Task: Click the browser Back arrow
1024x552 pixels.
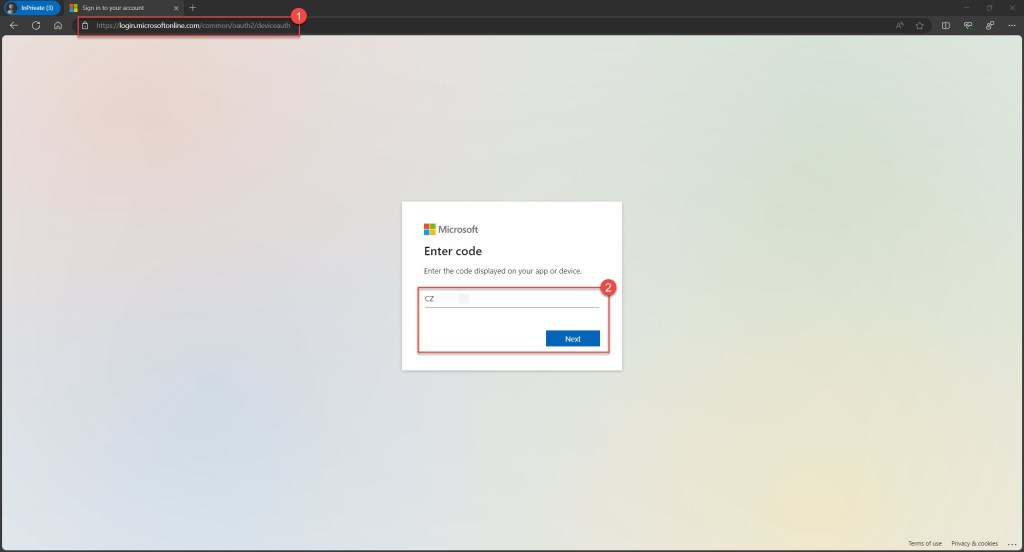Action: [x=14, y=25]
